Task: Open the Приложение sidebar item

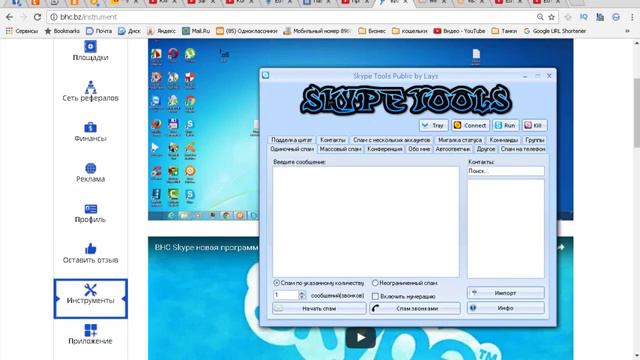Action: [90, 334]
